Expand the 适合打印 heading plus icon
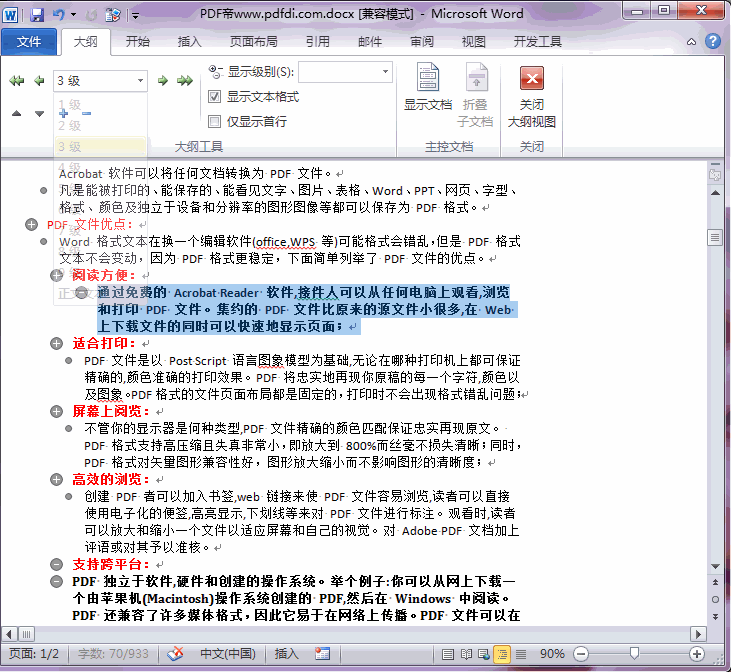 56,344
